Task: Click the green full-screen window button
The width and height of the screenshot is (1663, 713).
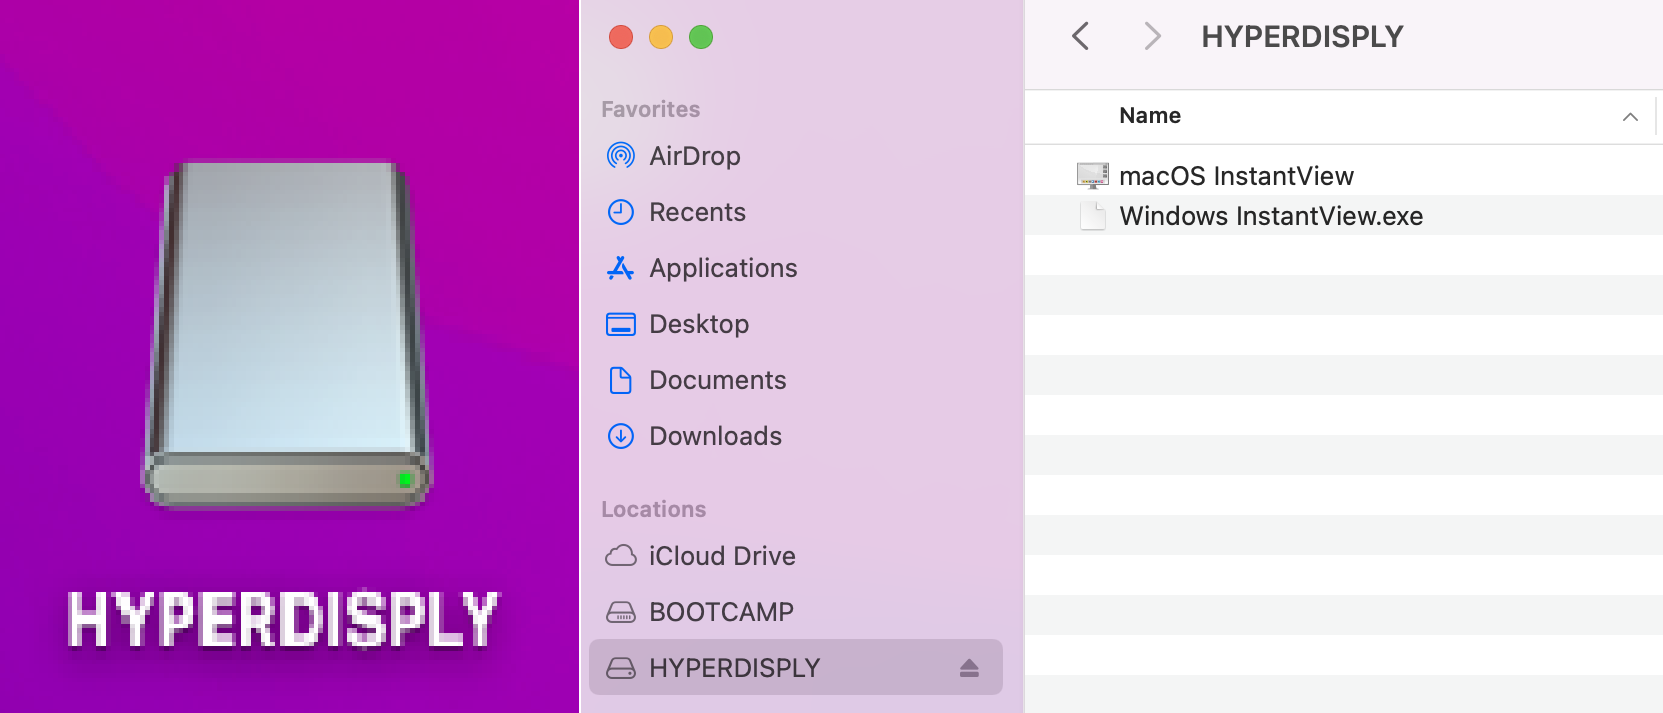Action: click(701, 37)
